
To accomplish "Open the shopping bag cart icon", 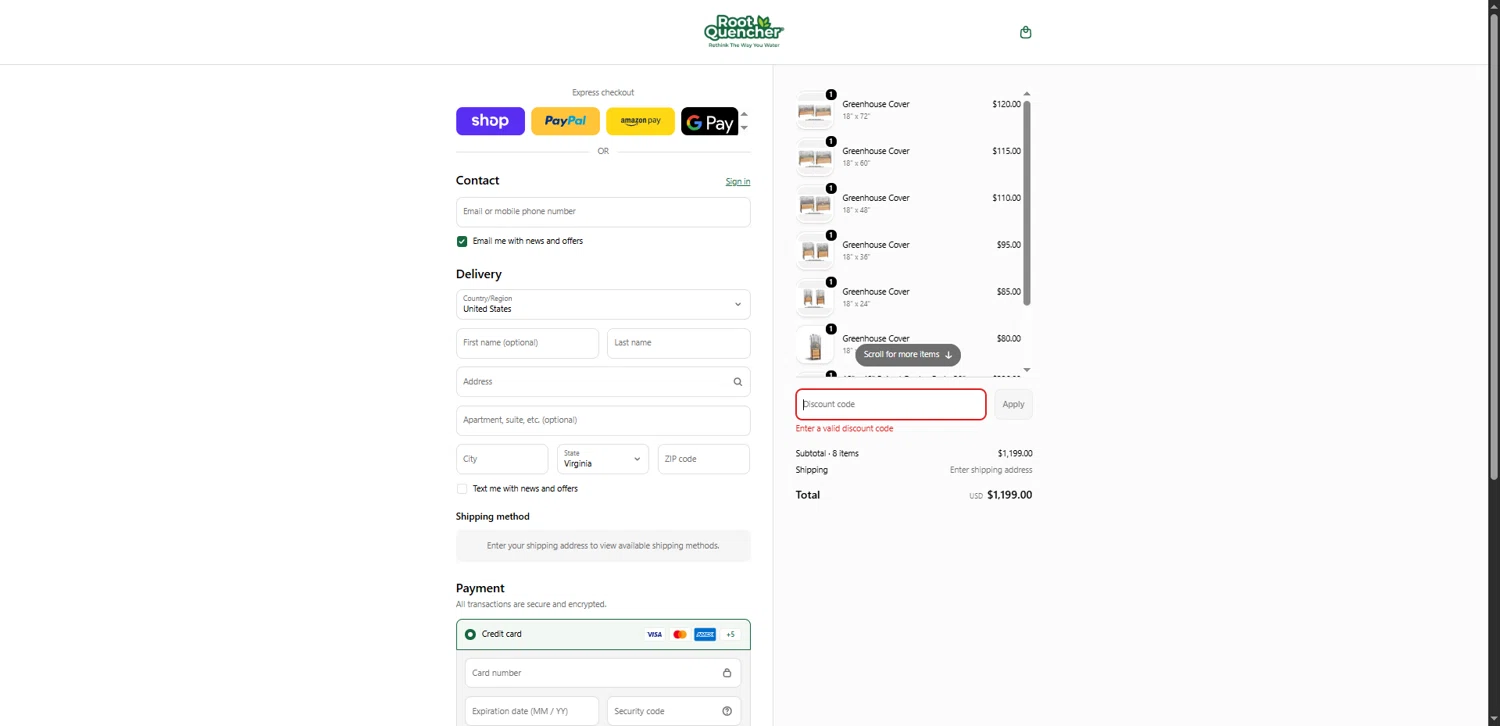I will pyautogui.click(x=1025, y=32).
